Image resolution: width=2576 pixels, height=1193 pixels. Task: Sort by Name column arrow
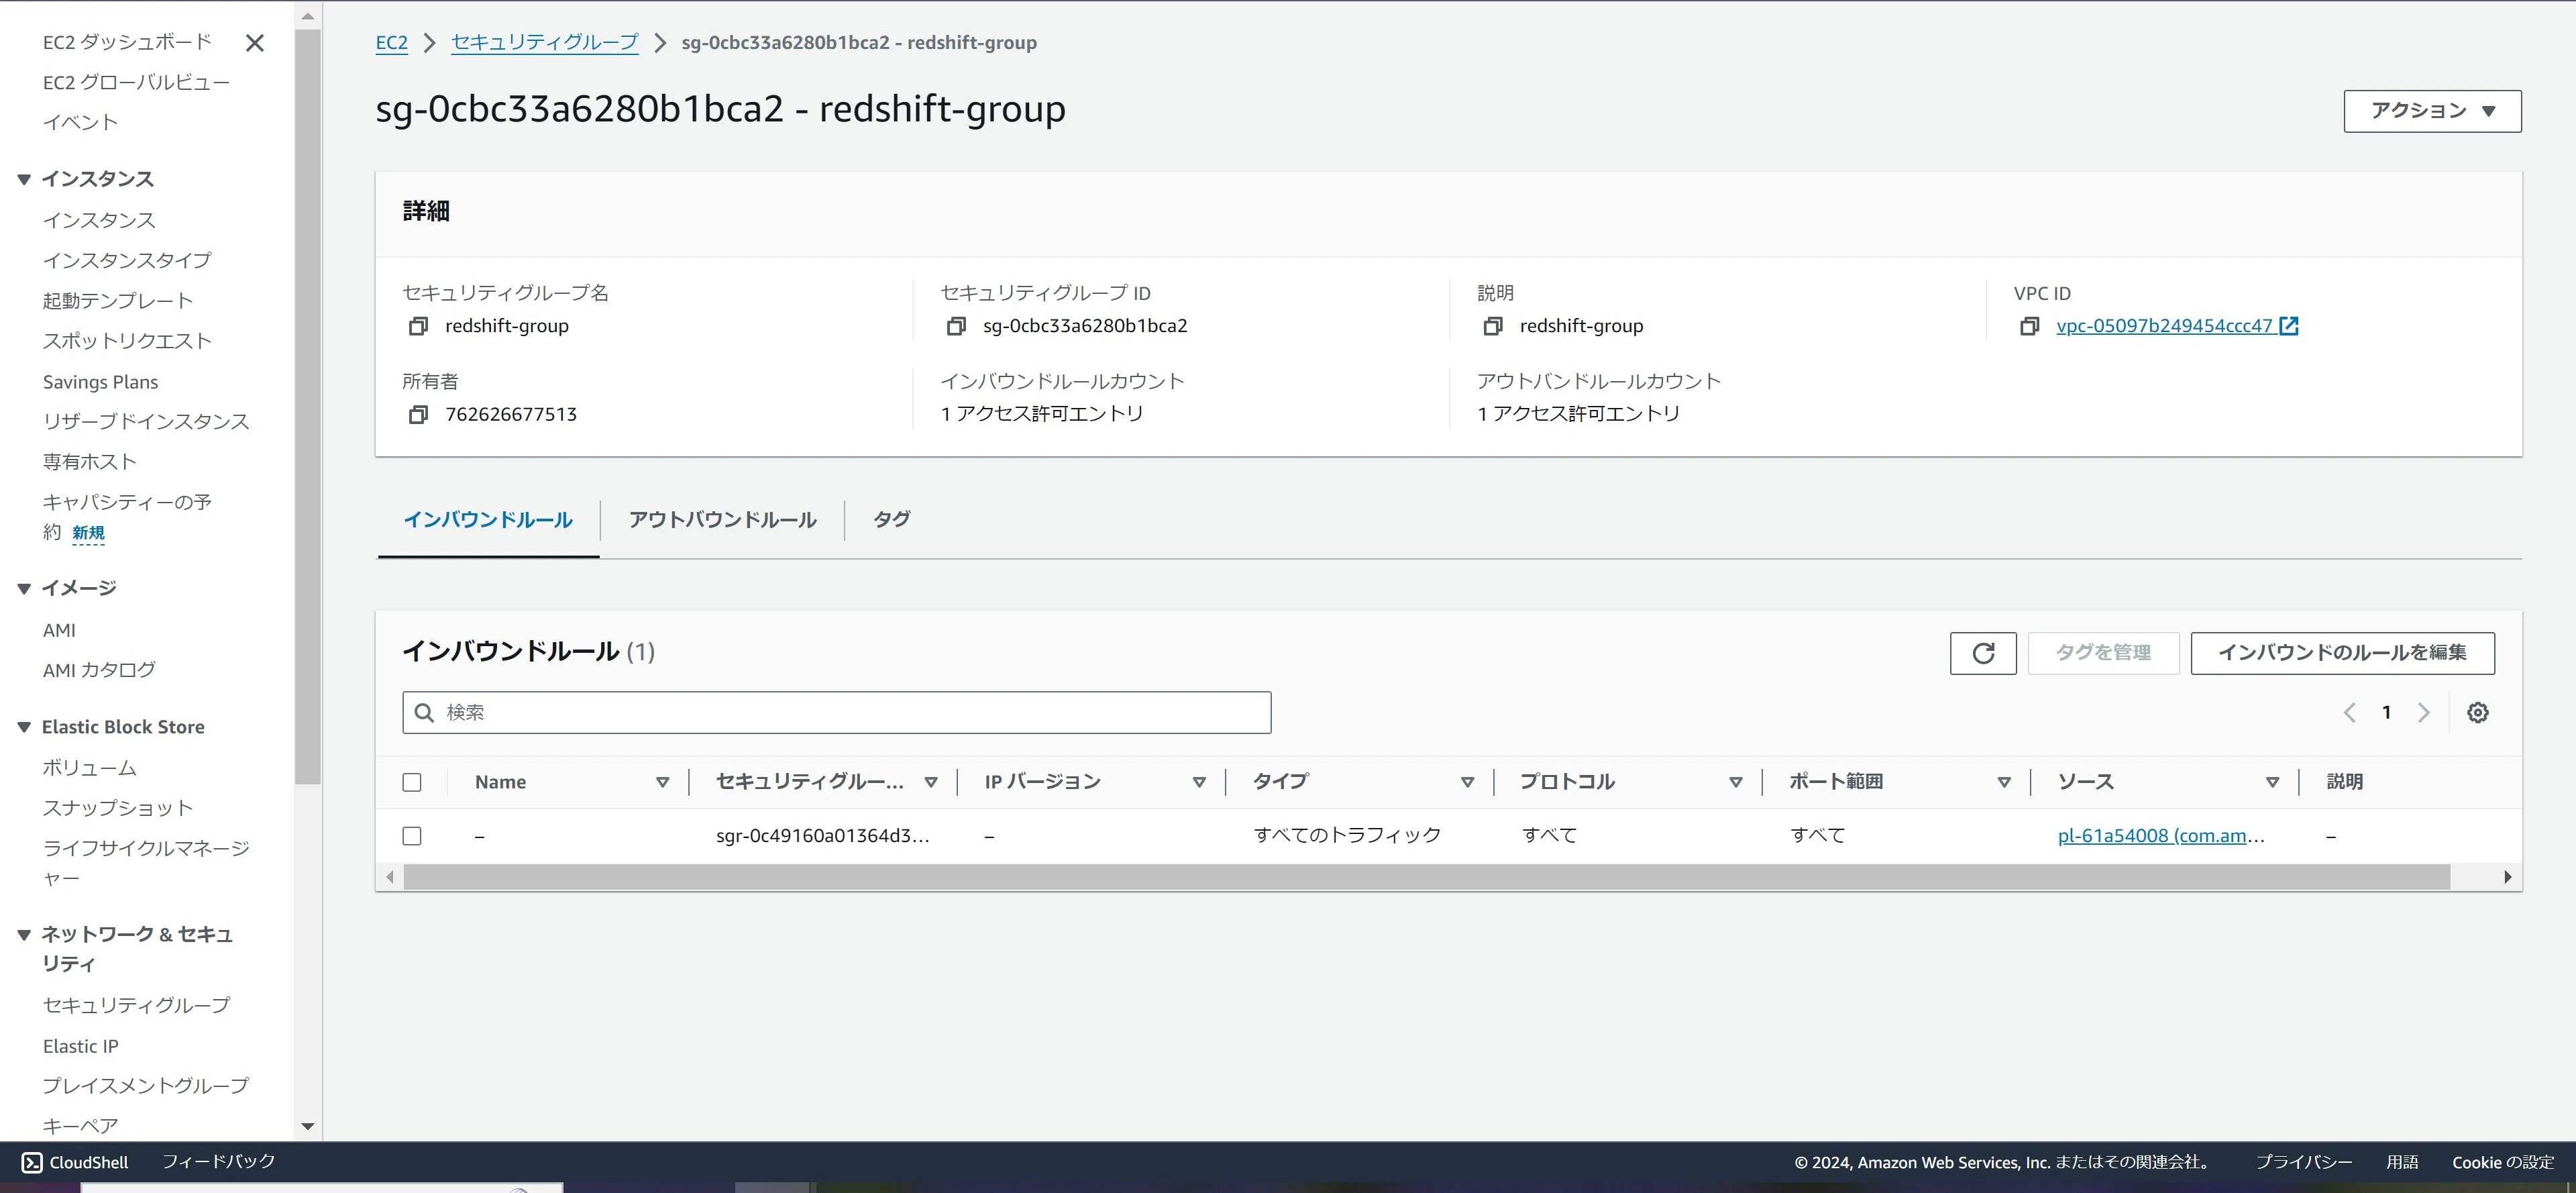tap(662, 782)
